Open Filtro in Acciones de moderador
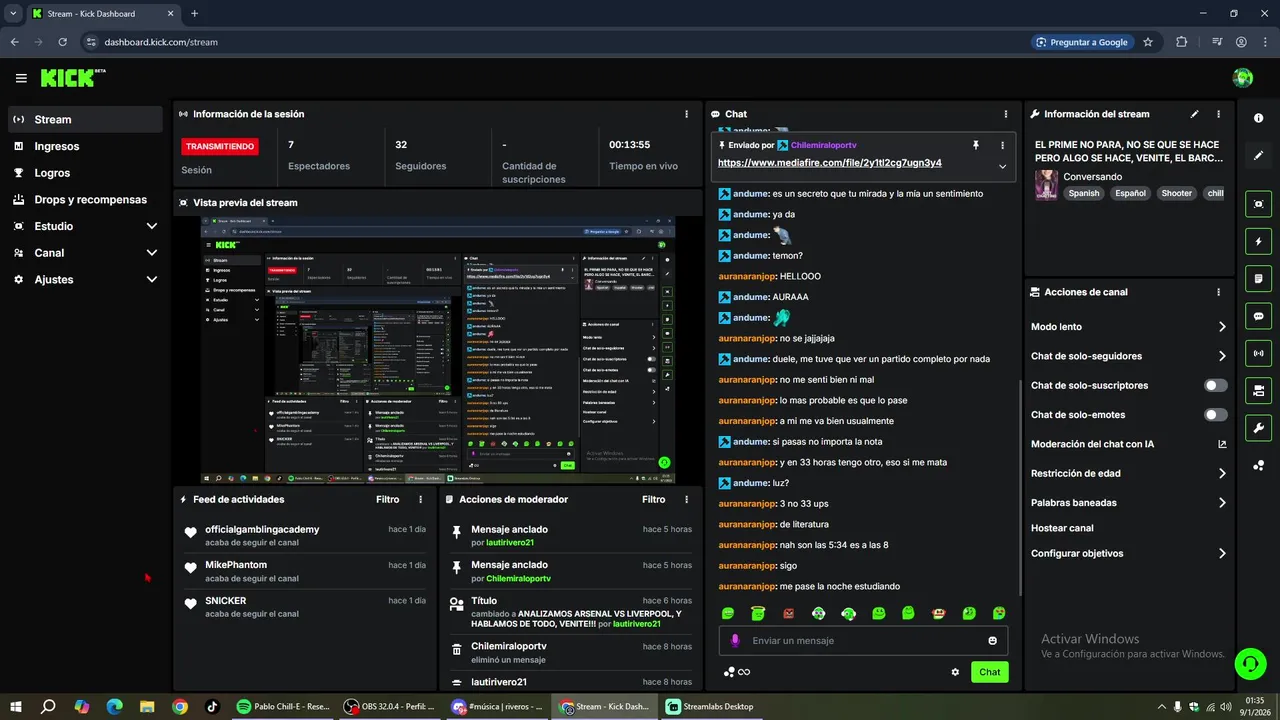Viewport: 1280px width, 720px height. 653,499
